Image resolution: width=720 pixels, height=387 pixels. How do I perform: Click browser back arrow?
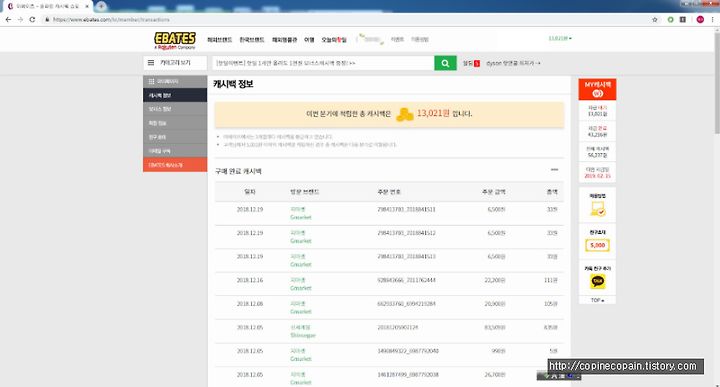(x=8, y=19)
